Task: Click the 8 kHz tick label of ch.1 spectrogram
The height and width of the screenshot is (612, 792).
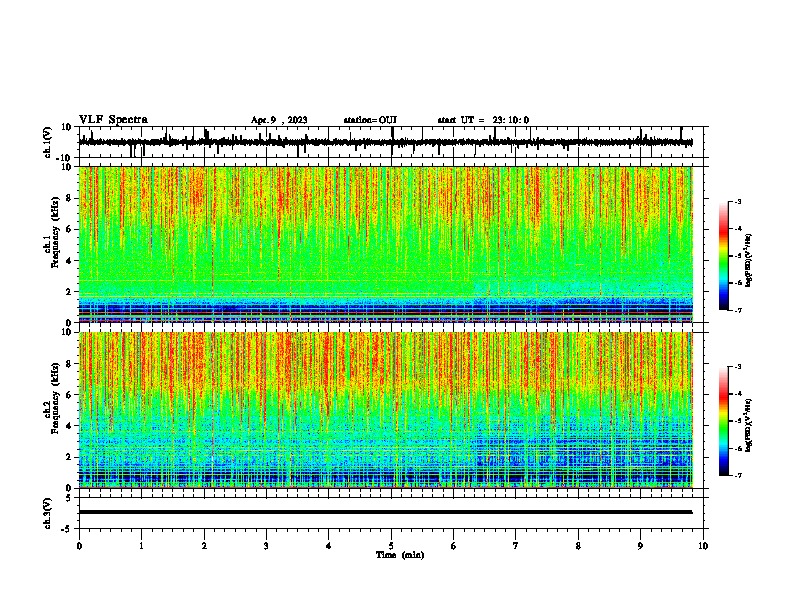Action: coord(69,198)
